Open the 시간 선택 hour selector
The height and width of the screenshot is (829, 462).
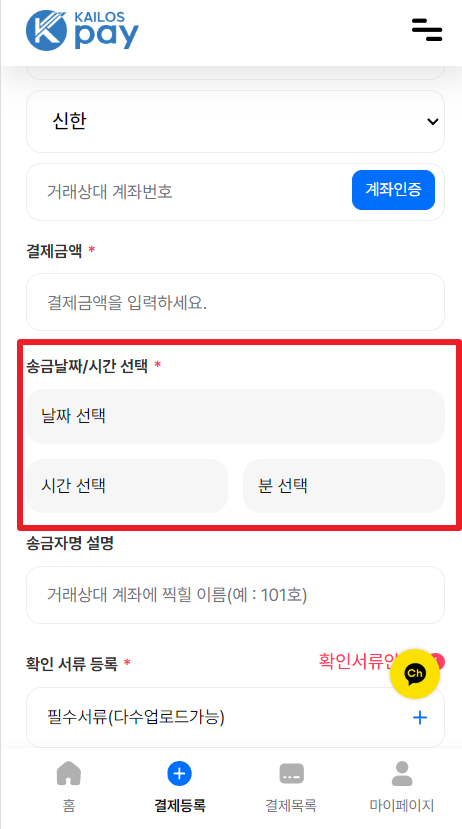127,486
